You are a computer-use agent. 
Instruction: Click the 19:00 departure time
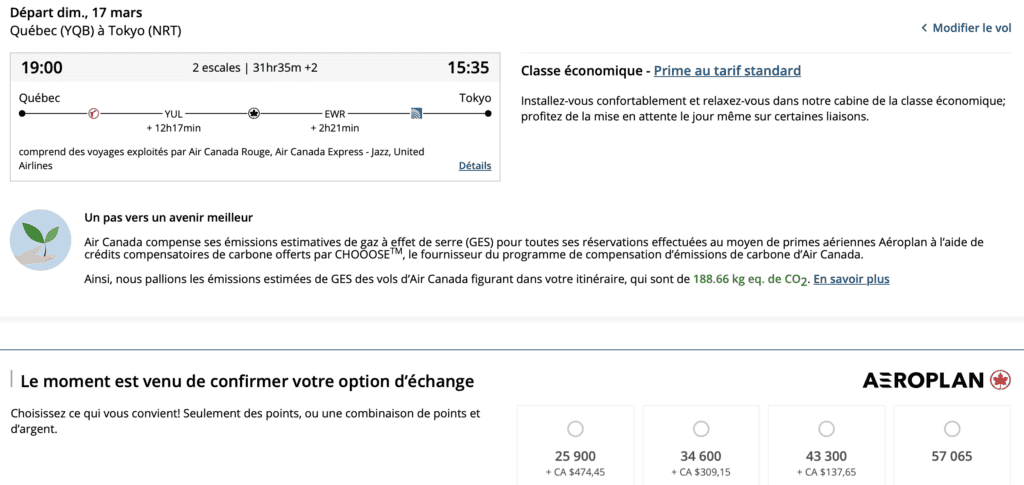tap(42, 68)
